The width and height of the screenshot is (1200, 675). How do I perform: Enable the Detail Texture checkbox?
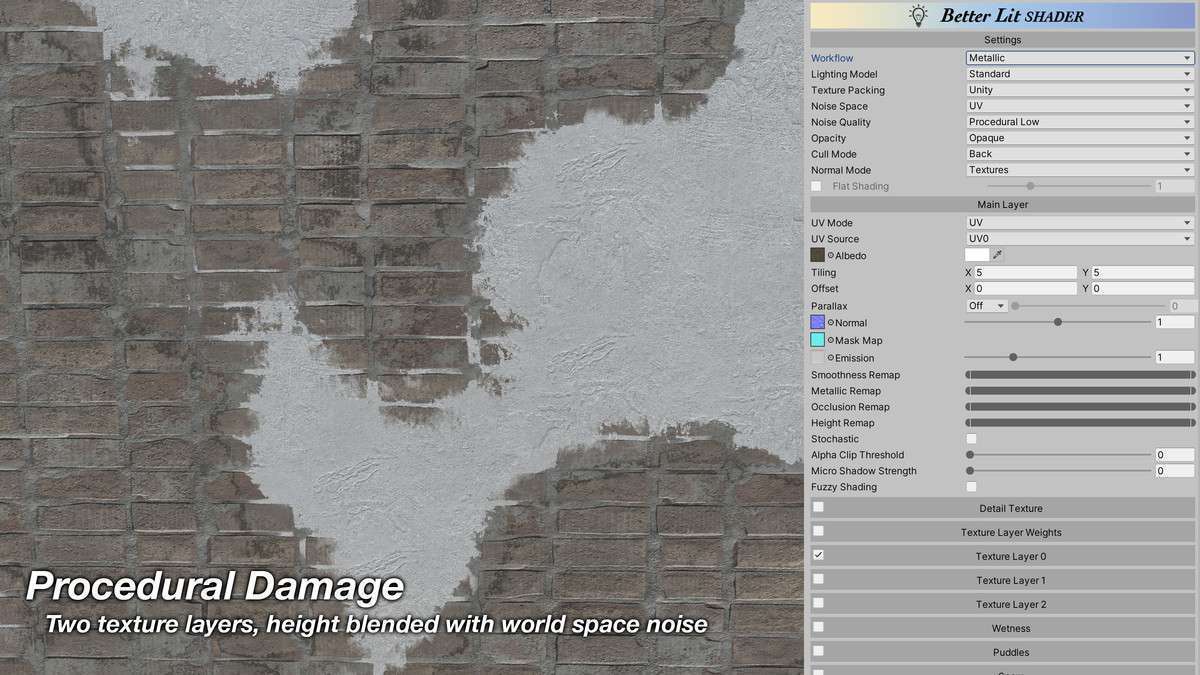click(x=818, y=507)
